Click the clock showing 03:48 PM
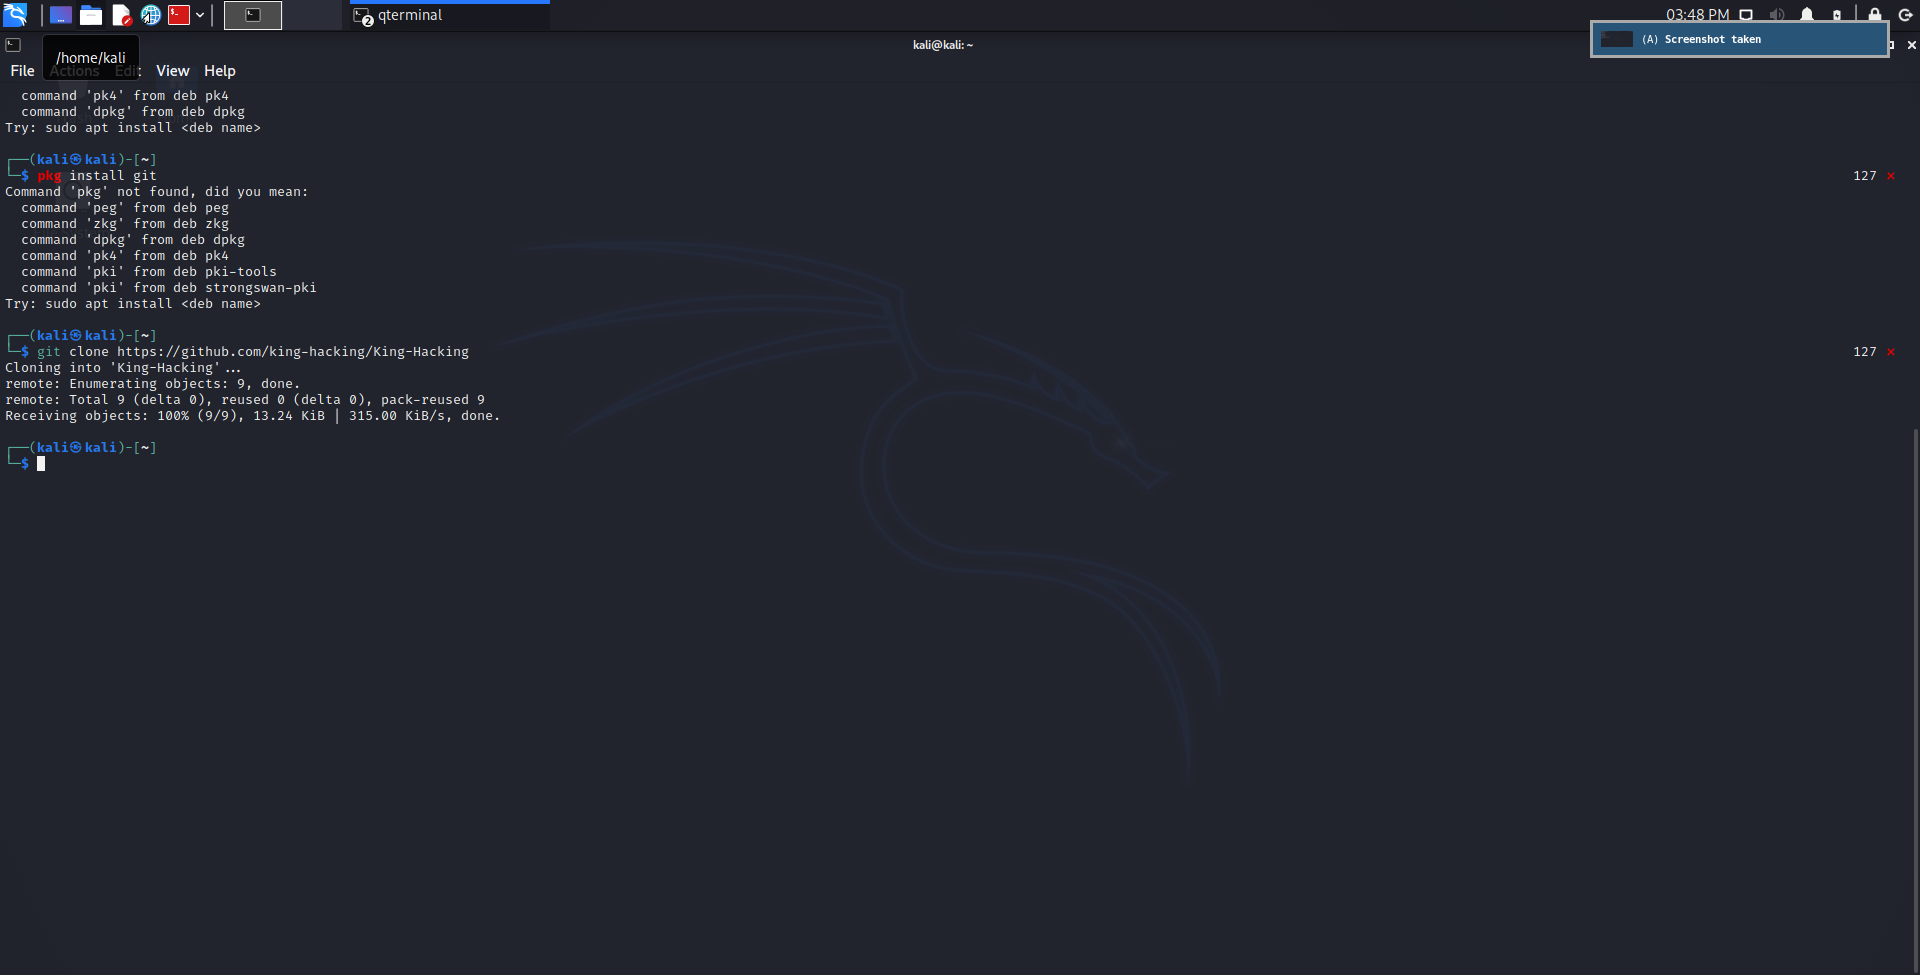This screenshot has height=975, width=1920. 1697,15
